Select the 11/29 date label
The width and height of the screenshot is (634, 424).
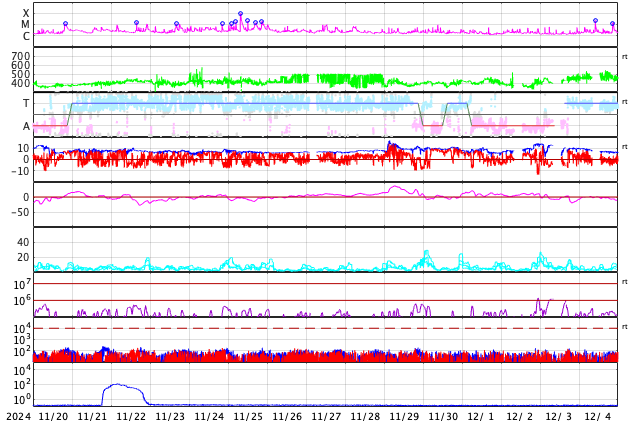(404, 417)
